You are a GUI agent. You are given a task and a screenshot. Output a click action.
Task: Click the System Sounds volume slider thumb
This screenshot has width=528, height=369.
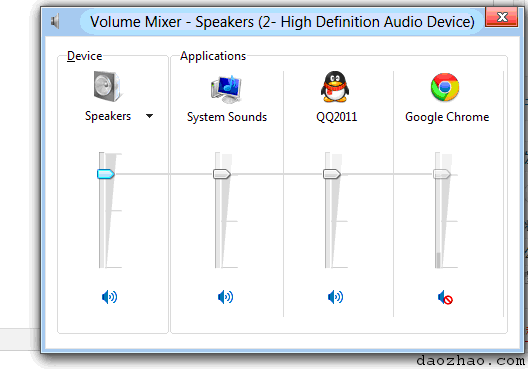click(222, 174)
